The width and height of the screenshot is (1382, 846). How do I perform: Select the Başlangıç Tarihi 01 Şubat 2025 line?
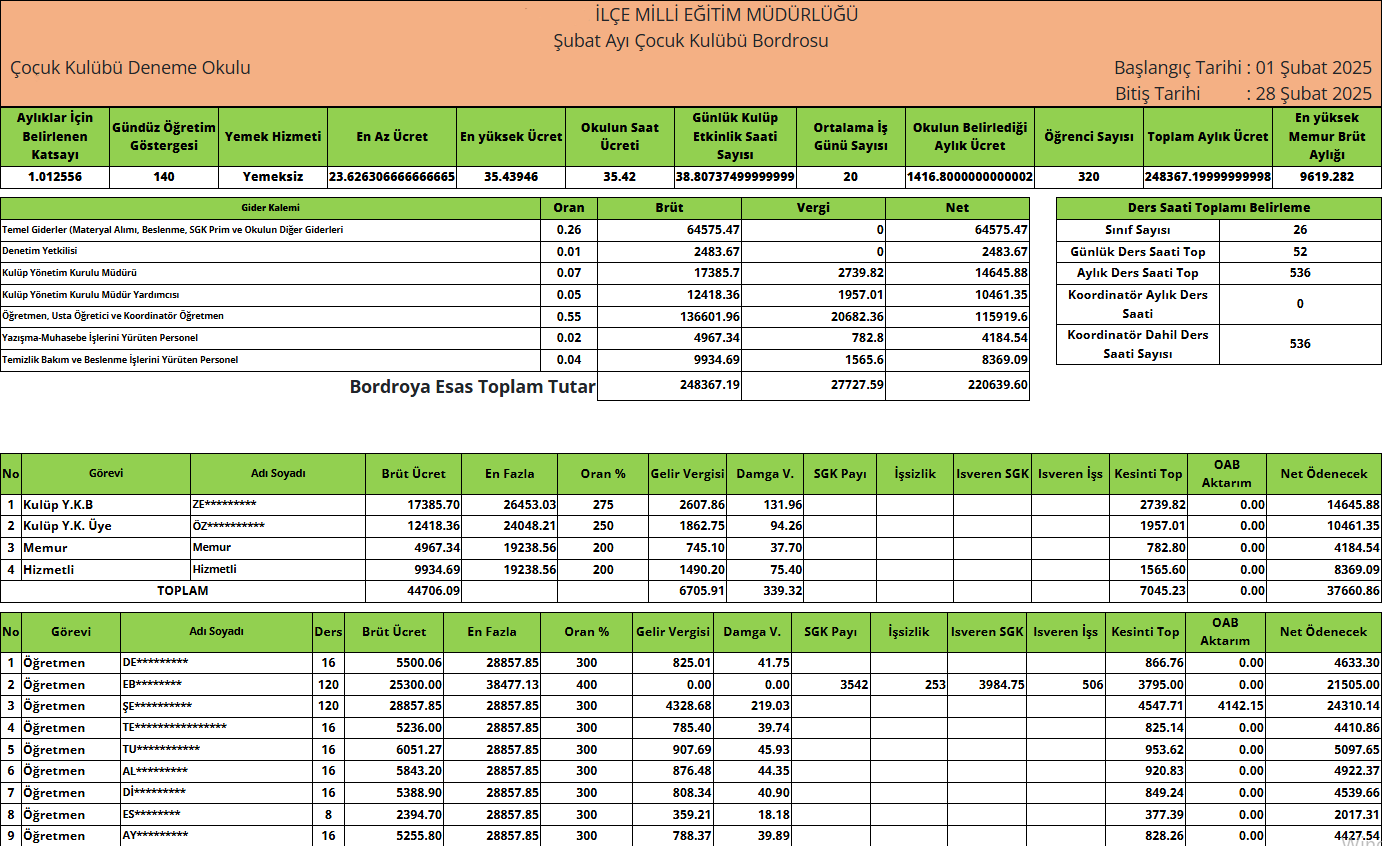pos(1243,68)
